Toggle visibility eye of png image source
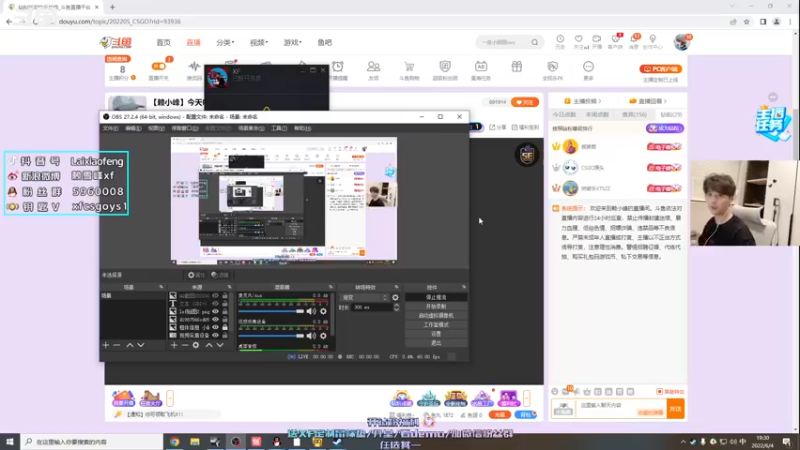 215,312
